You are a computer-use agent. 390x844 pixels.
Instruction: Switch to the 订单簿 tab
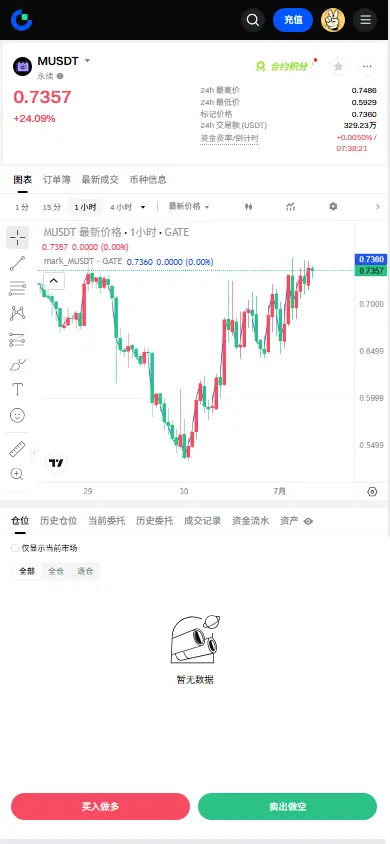pos(56,180)
